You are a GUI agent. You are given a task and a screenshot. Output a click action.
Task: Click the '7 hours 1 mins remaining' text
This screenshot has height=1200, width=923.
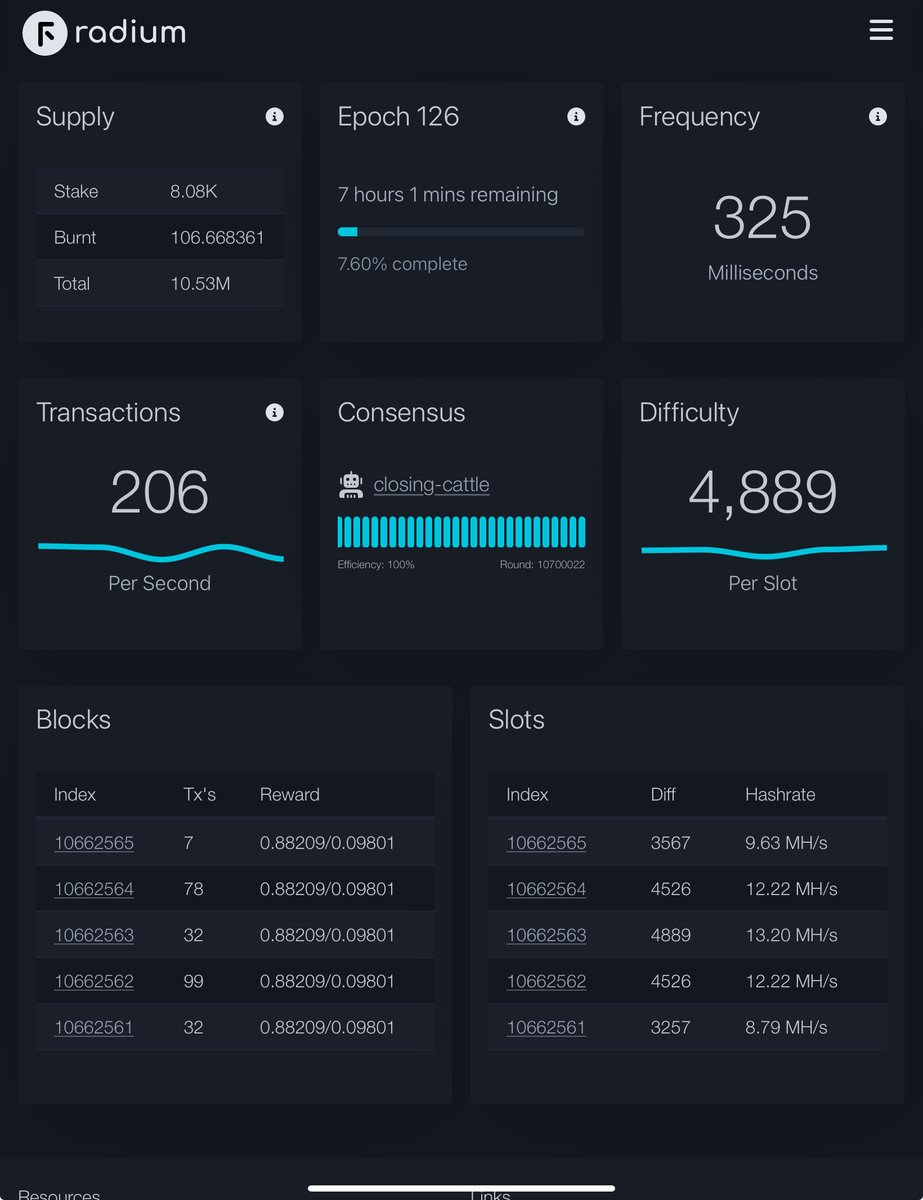pyautogui.click(x=448, y=195)
